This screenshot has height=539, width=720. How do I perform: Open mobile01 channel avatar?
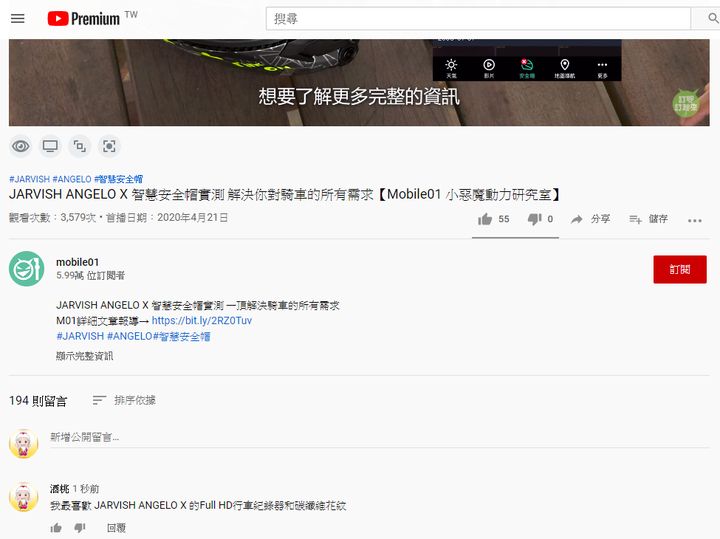tap(27, 269)
